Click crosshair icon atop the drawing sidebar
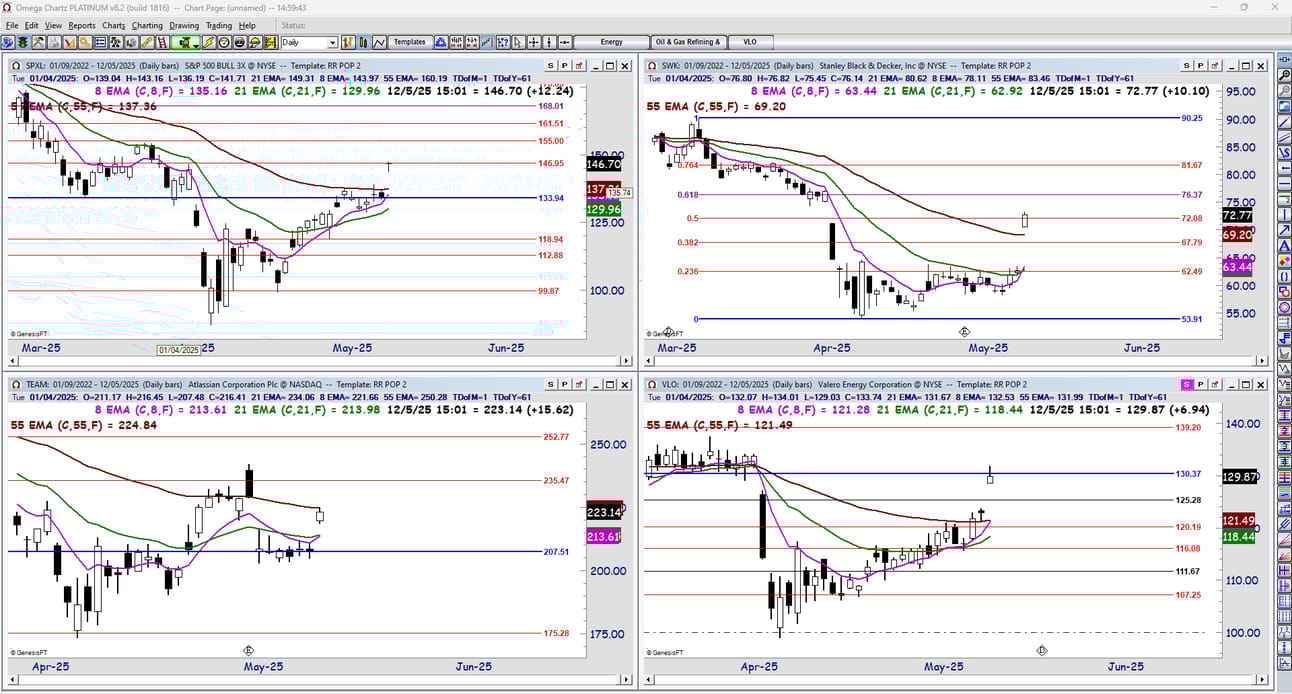The height and width of the screenshot is (694, 1292). [x=1283, y=58]
